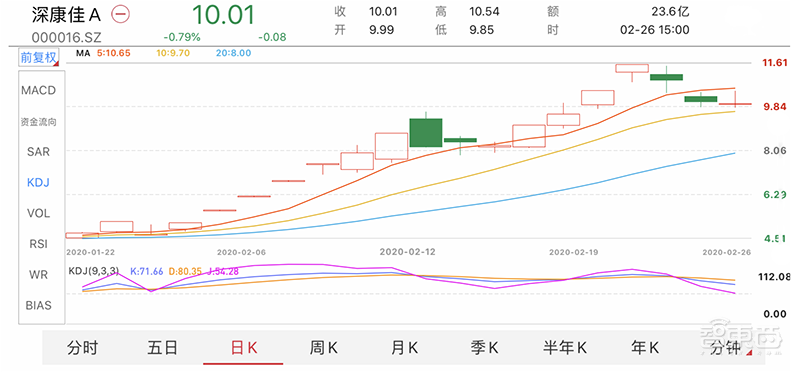800x372 pixels.
Task: Switch to the 年K tab
Action: [x=645, y=348]
